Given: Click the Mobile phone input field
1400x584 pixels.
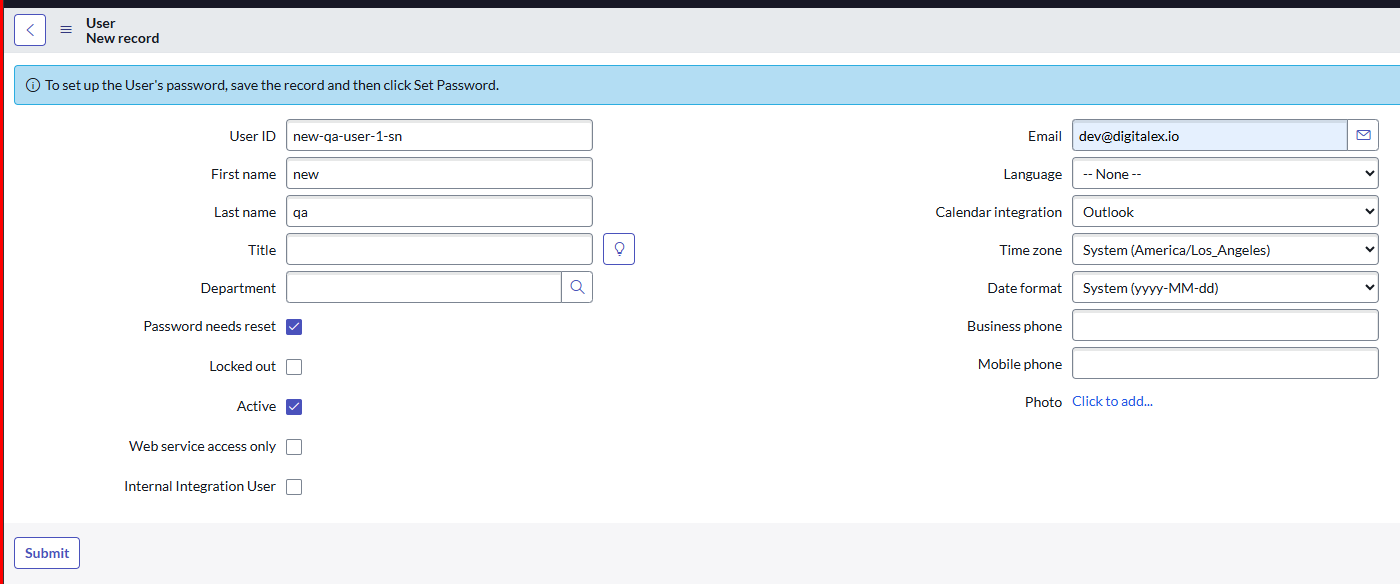Looking at the screenshot, I should (x=1224, y=364).
